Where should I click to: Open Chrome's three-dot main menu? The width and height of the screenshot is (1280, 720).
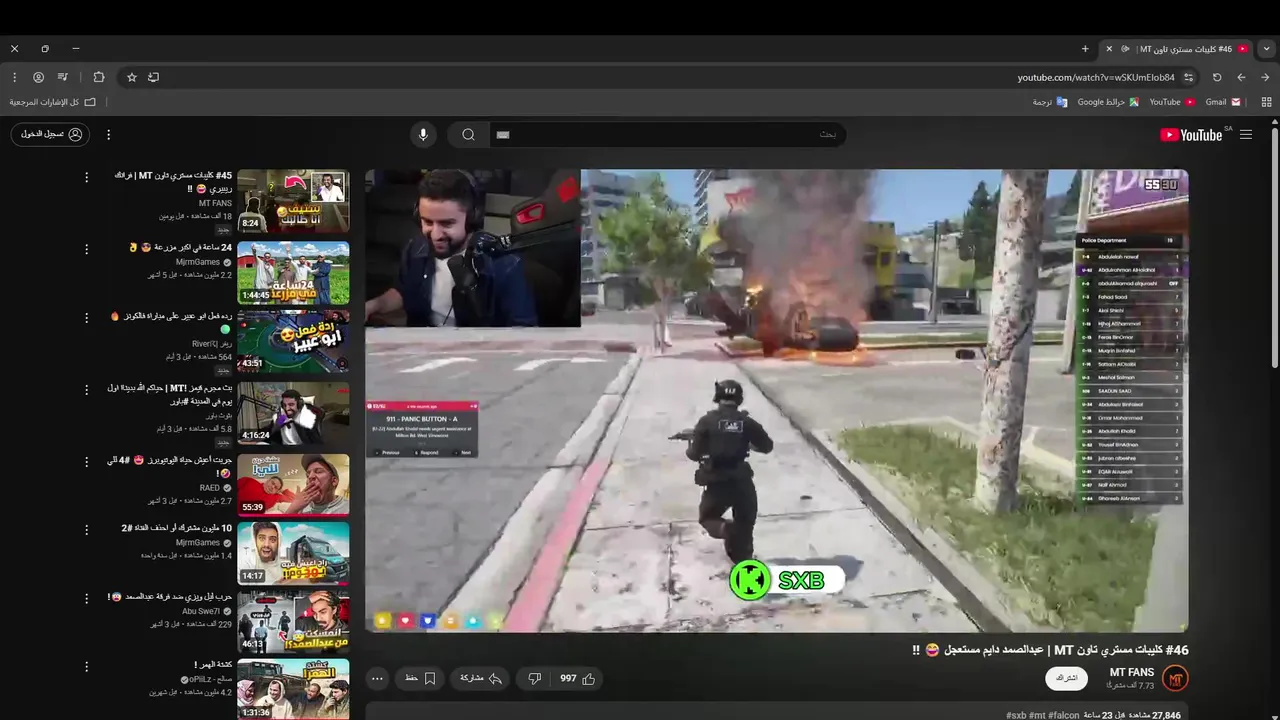click(14, 77)
